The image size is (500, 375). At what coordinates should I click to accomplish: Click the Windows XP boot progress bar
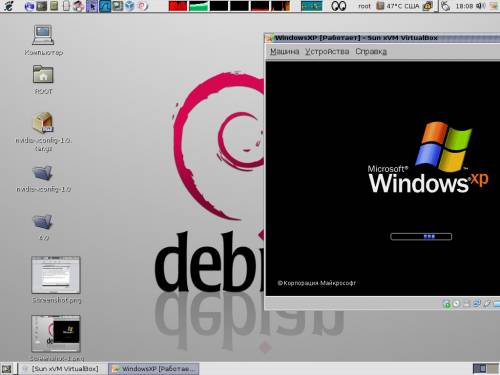click(x=421, y=237)
